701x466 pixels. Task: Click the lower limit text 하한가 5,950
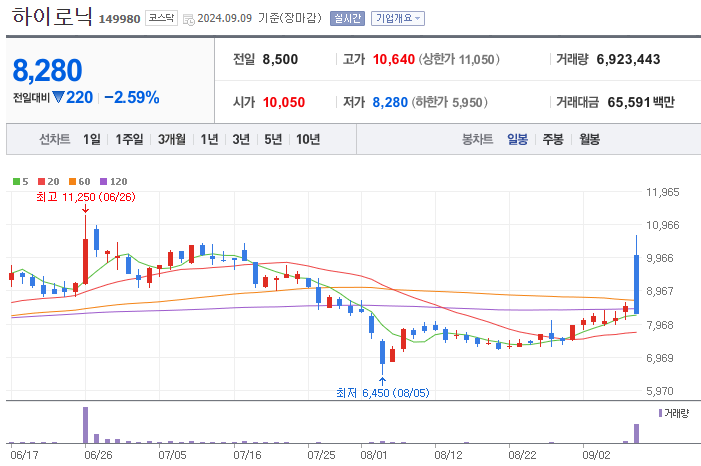tap(449, 102)
